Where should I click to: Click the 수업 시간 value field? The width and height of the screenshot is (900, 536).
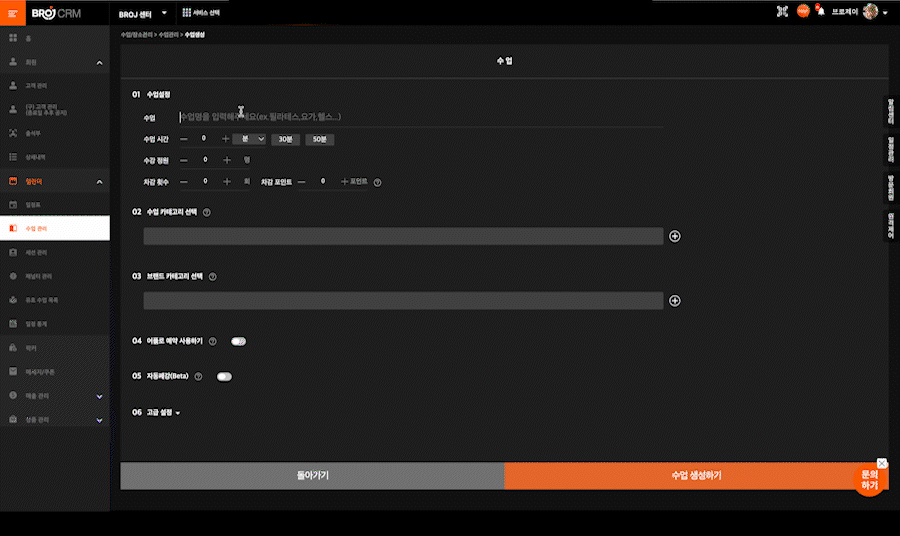pyautogui.click(x=204, y=139)
